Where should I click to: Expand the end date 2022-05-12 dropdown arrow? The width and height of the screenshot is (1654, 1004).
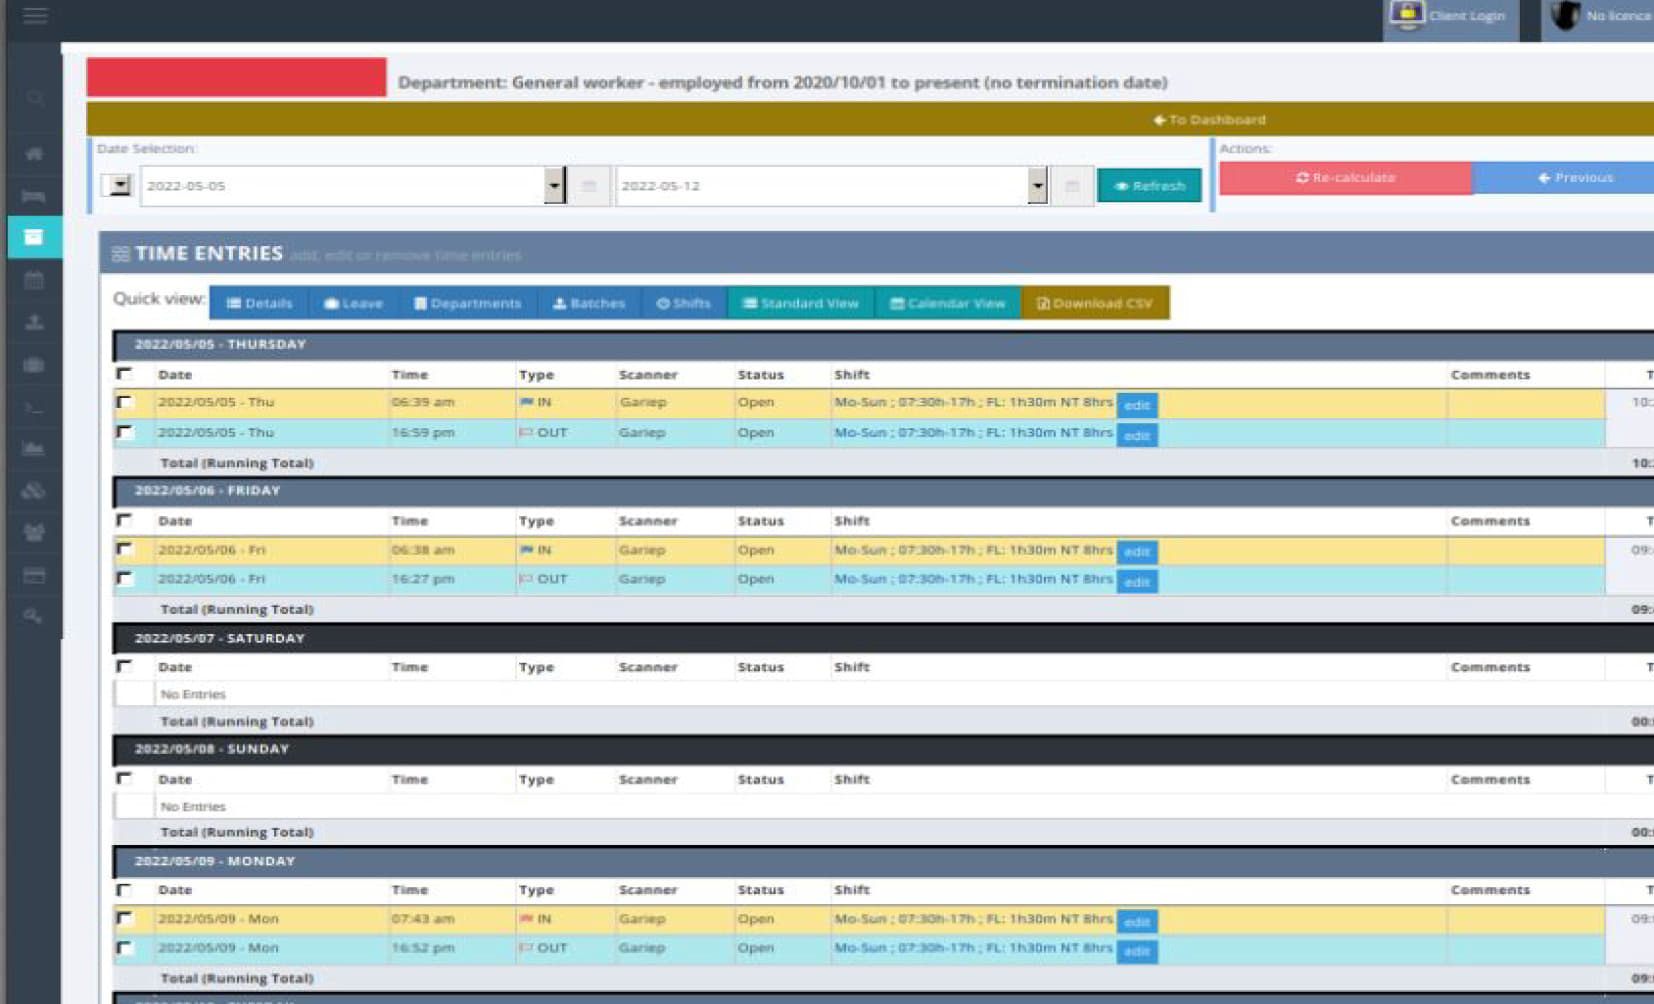click(1037, 185)
